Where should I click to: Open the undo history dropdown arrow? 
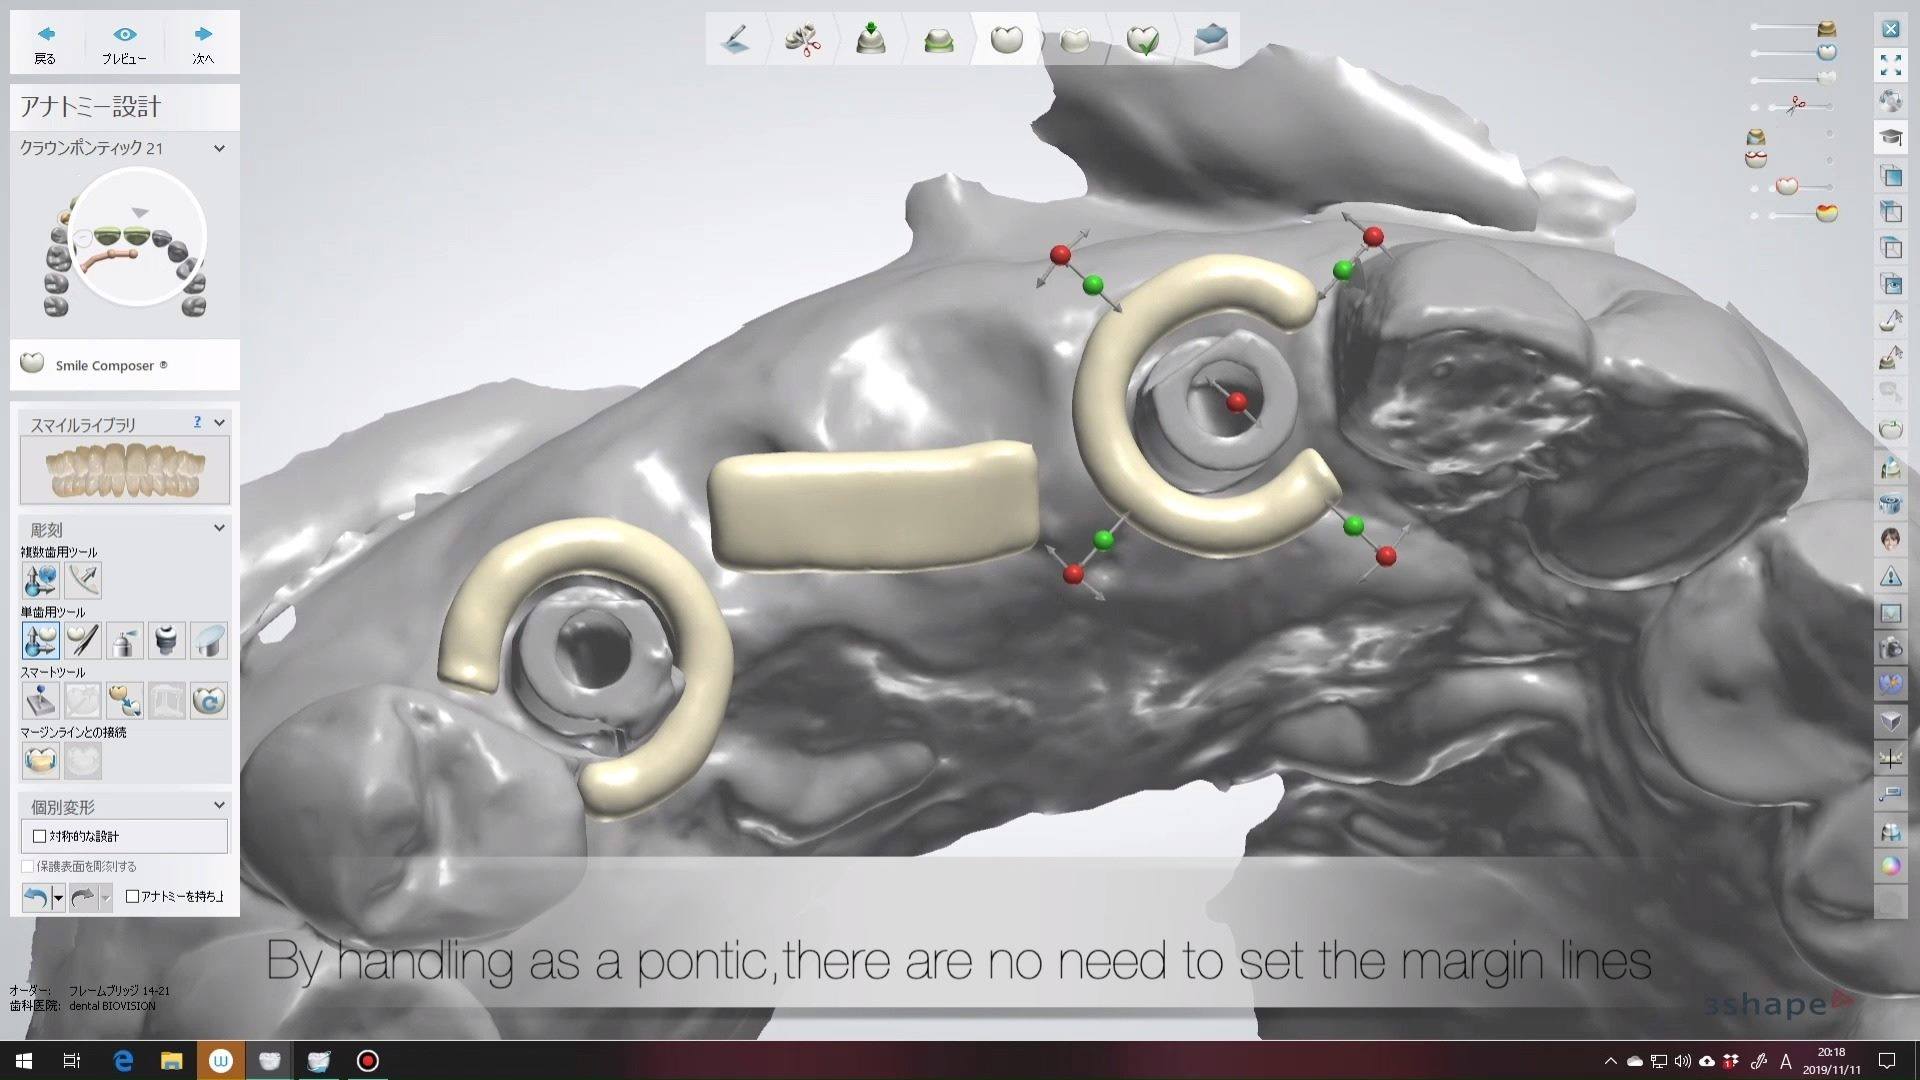[58, 897]
